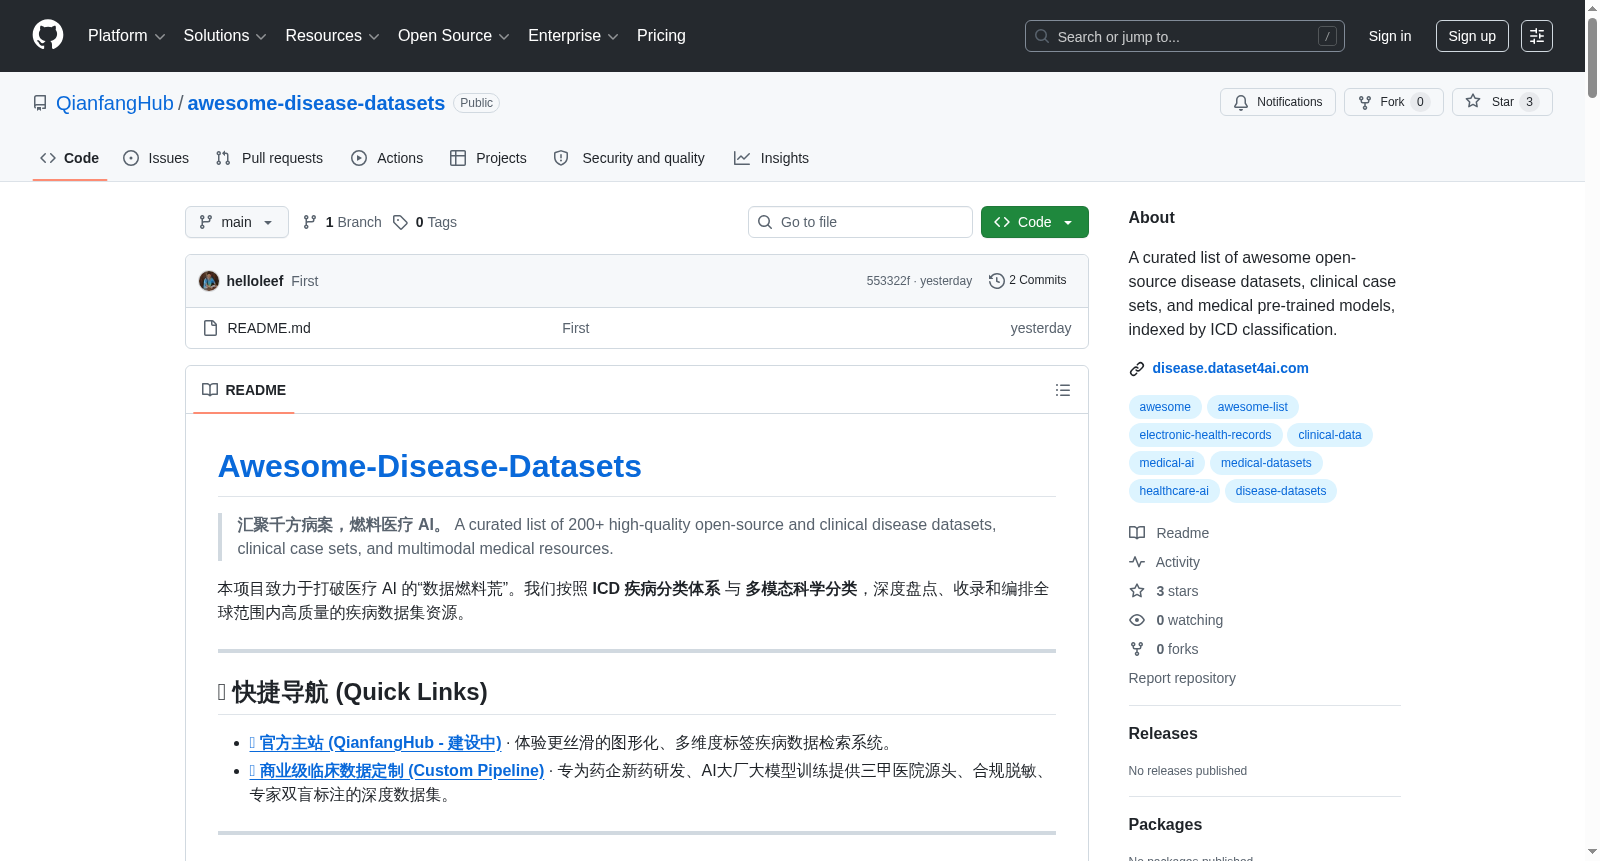Click the magnifier icon in the top search bar

point(1042,36)
